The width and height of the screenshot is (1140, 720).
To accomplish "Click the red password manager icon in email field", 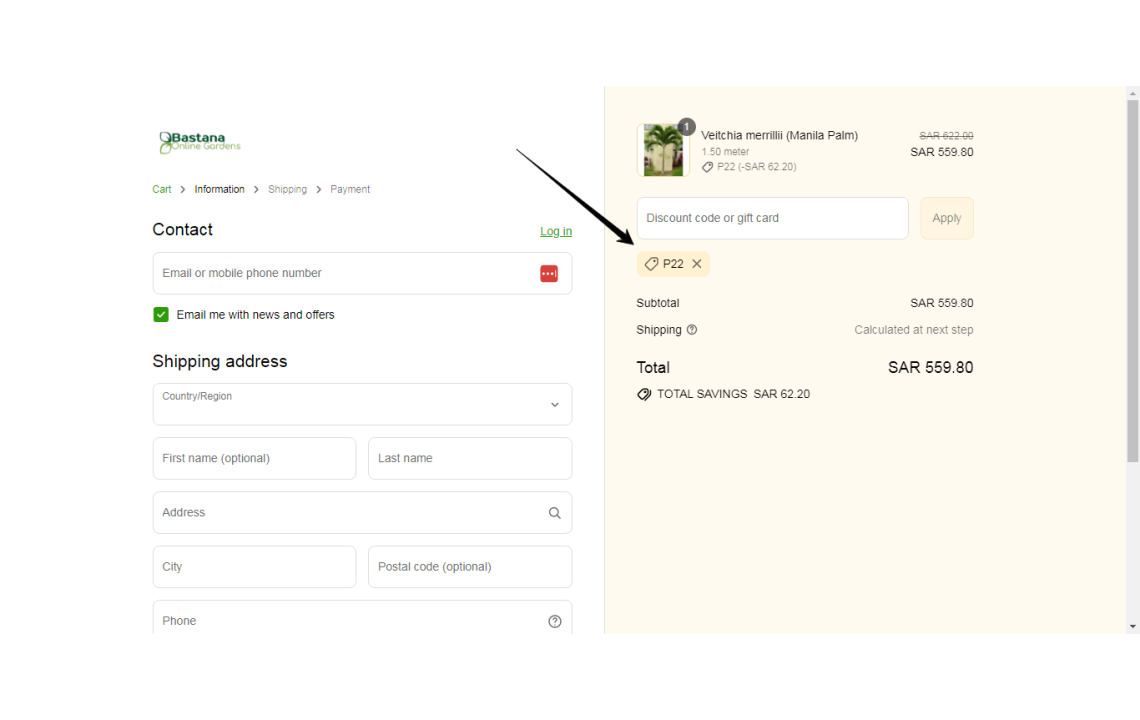I will pyautogui.click(x=549, y=273).
